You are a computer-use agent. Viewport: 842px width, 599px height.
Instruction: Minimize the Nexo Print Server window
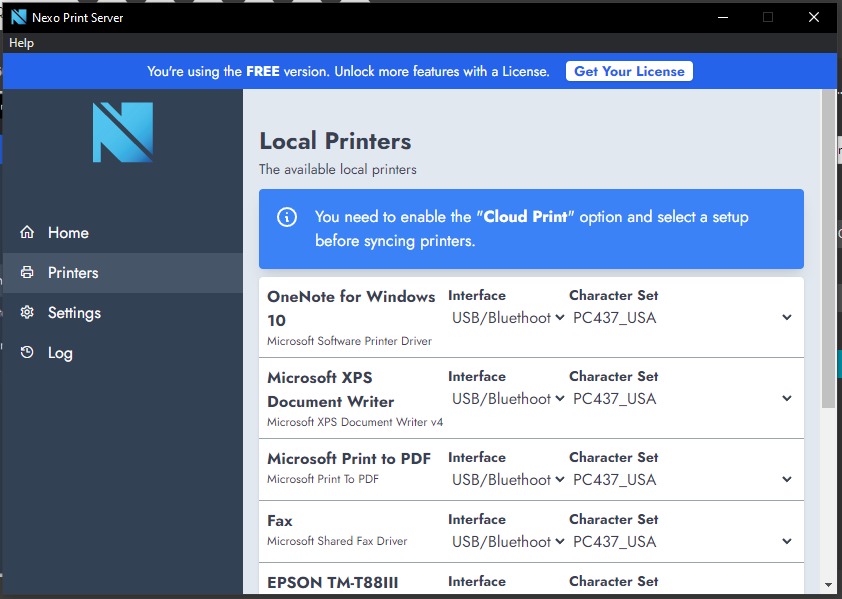click(x=723, y=17)
